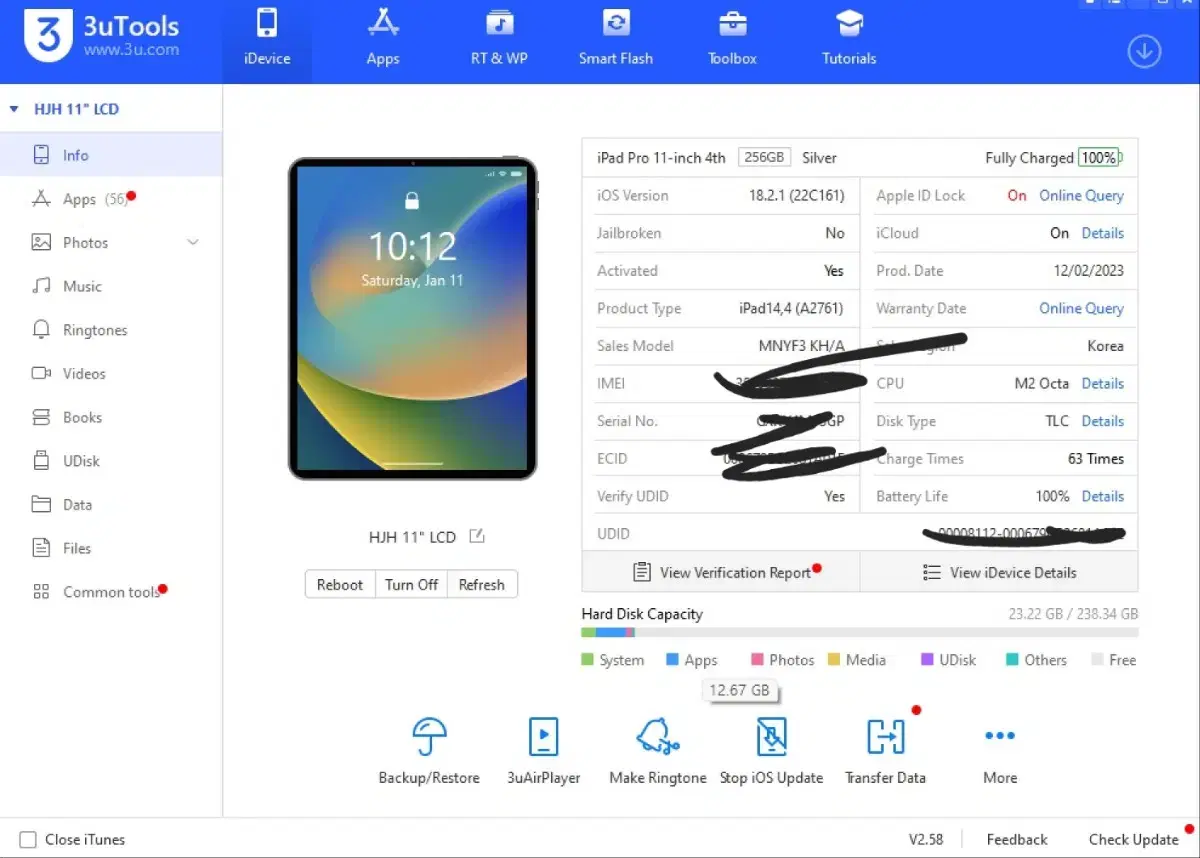Viewport: 1200px width, 858px height.
Task: Open UDisk in the sidebar
Action: pos(111,461)
